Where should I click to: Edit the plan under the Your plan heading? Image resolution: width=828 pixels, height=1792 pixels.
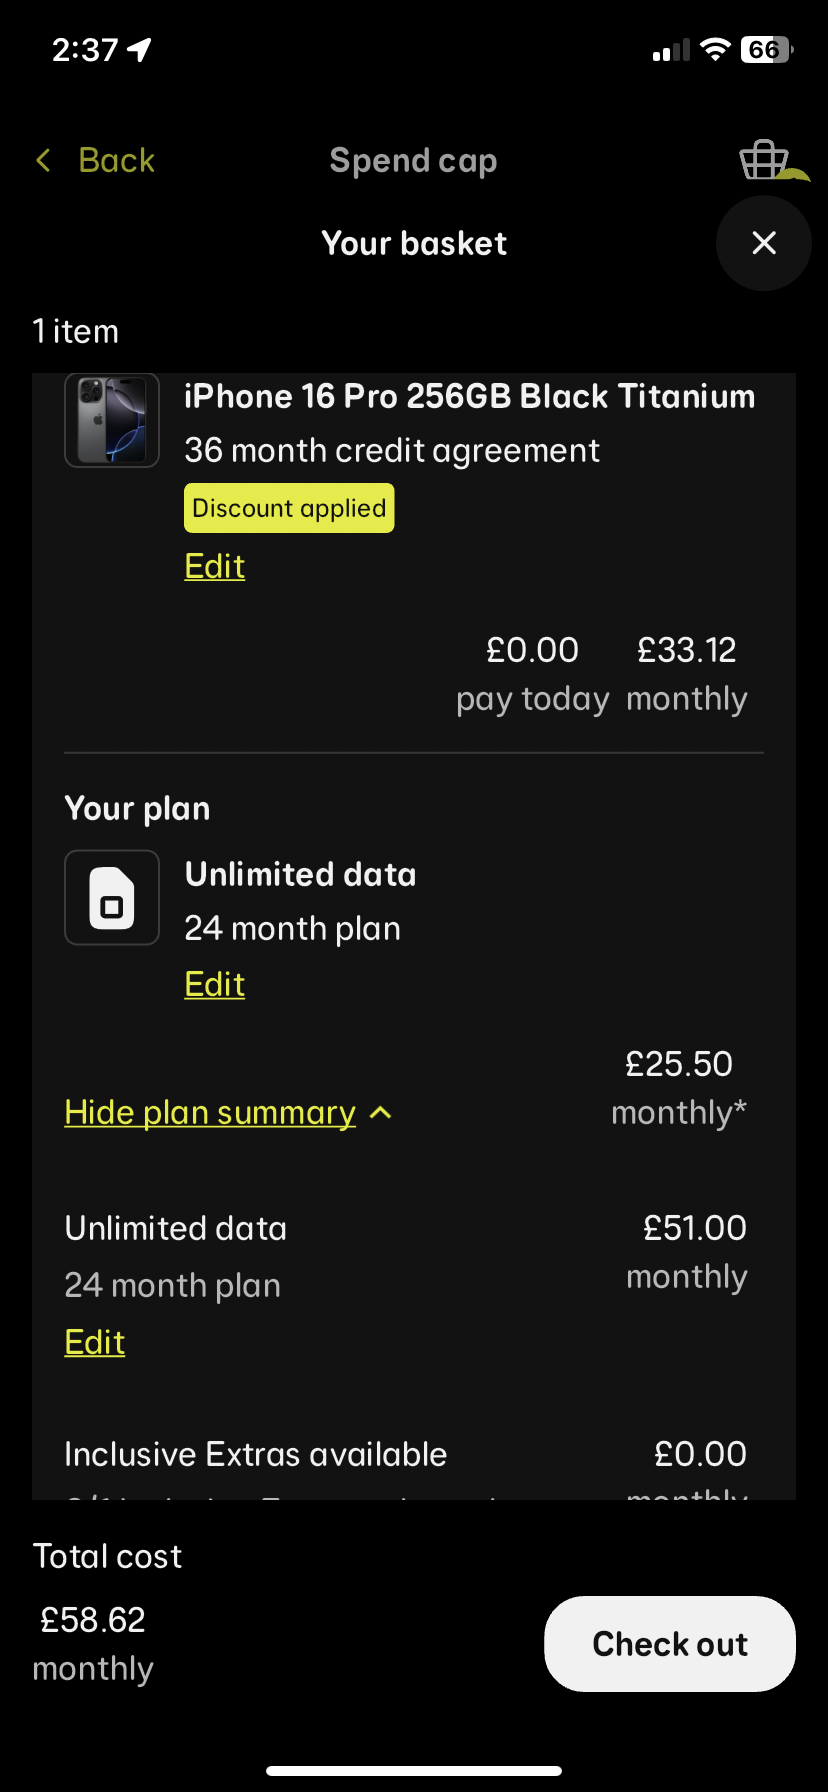tap(215, 984)
